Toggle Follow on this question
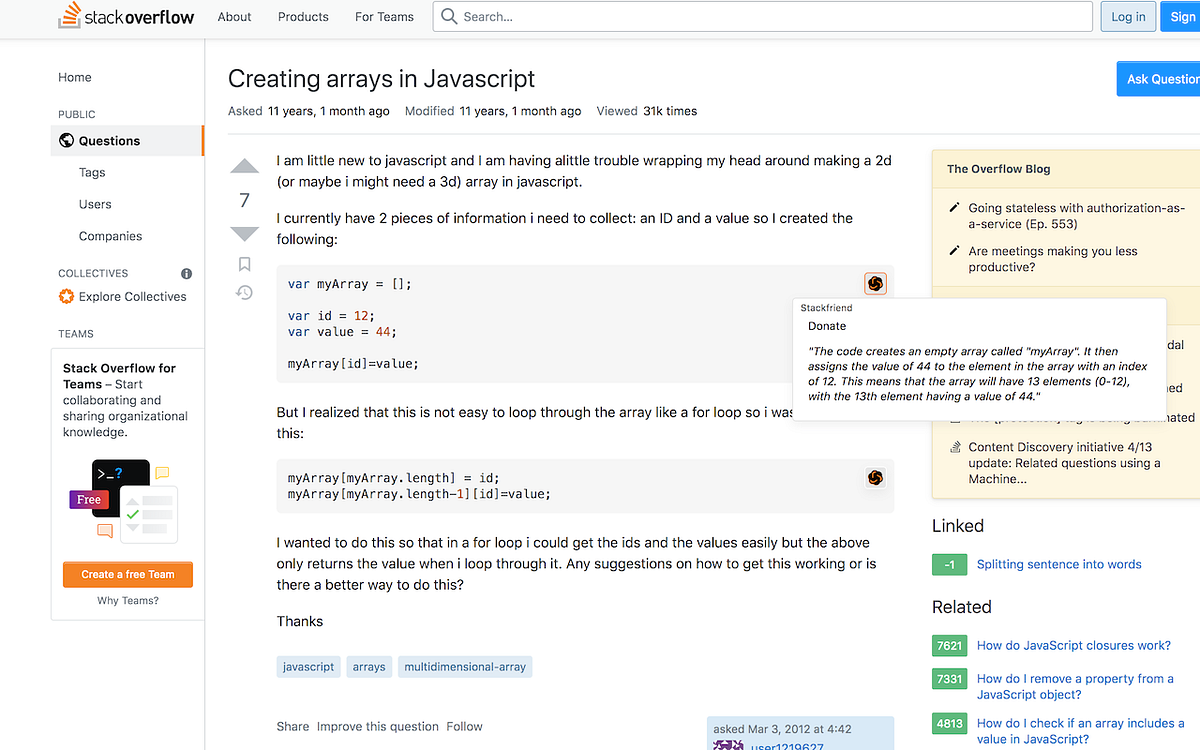Image resolution: width=1200 pixels, height=750 pixels. tap(464, 726)
